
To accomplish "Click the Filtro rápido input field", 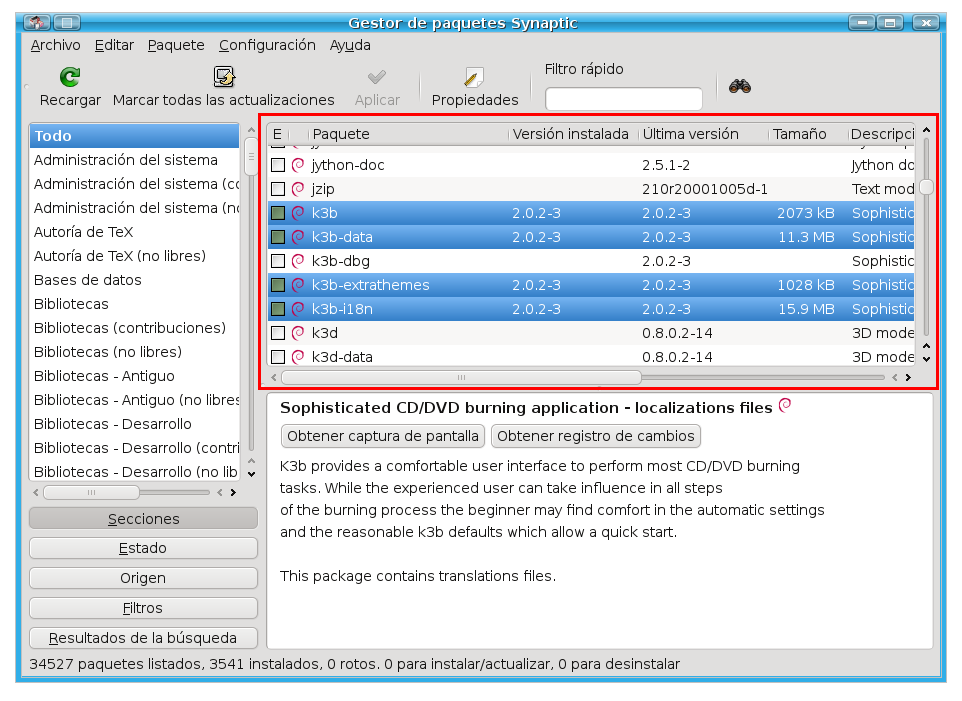I will [623, 99].
